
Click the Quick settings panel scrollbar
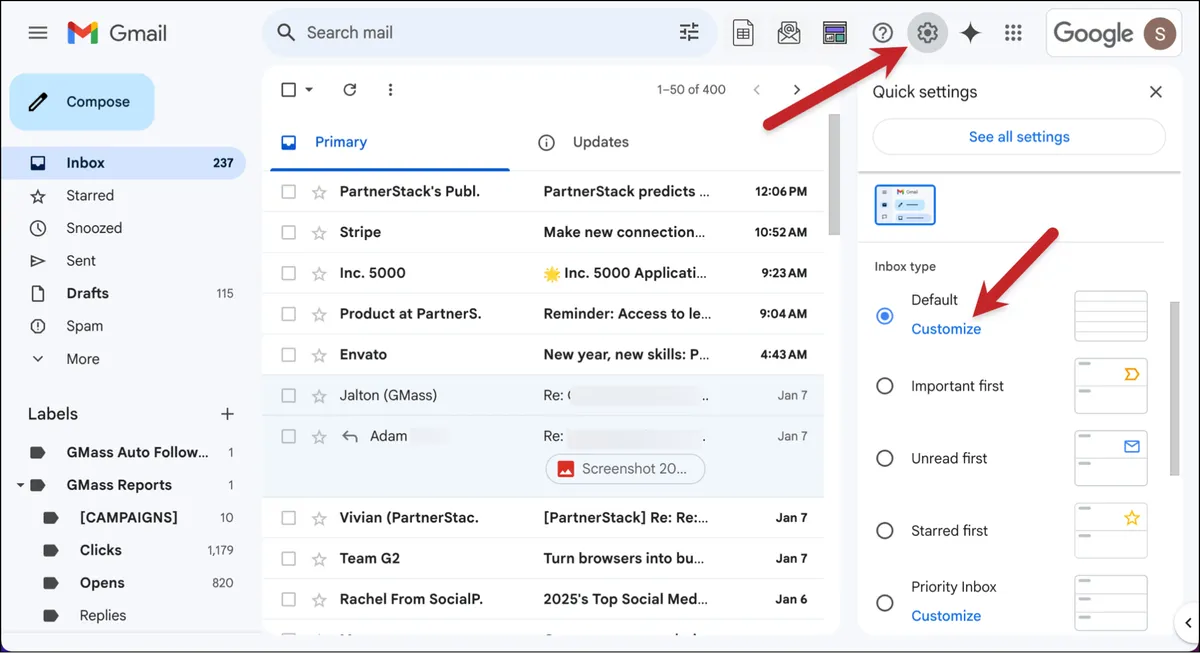coord(1174,387)
